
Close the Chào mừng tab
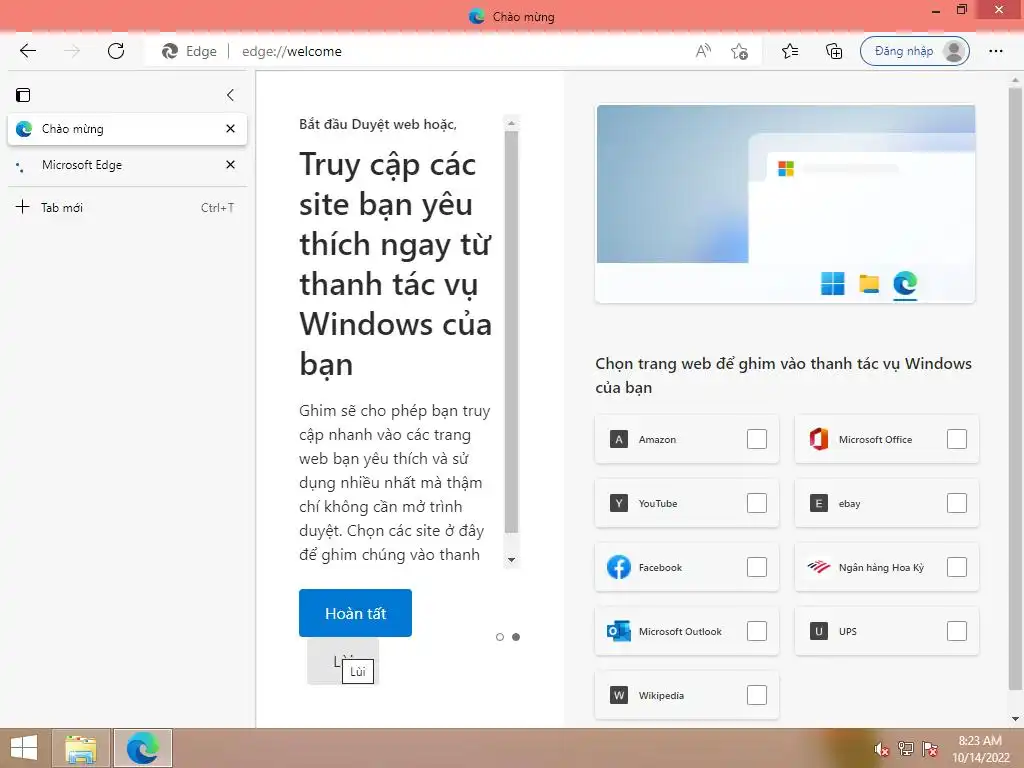(230, 129)
